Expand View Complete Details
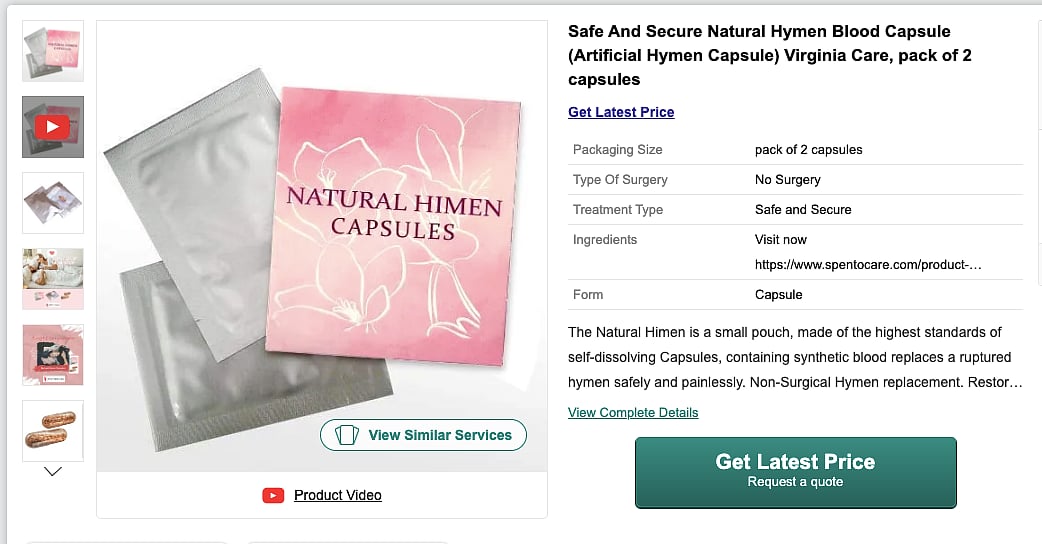This screenshot has width=1042, height=544. click(x=633, y=412)
